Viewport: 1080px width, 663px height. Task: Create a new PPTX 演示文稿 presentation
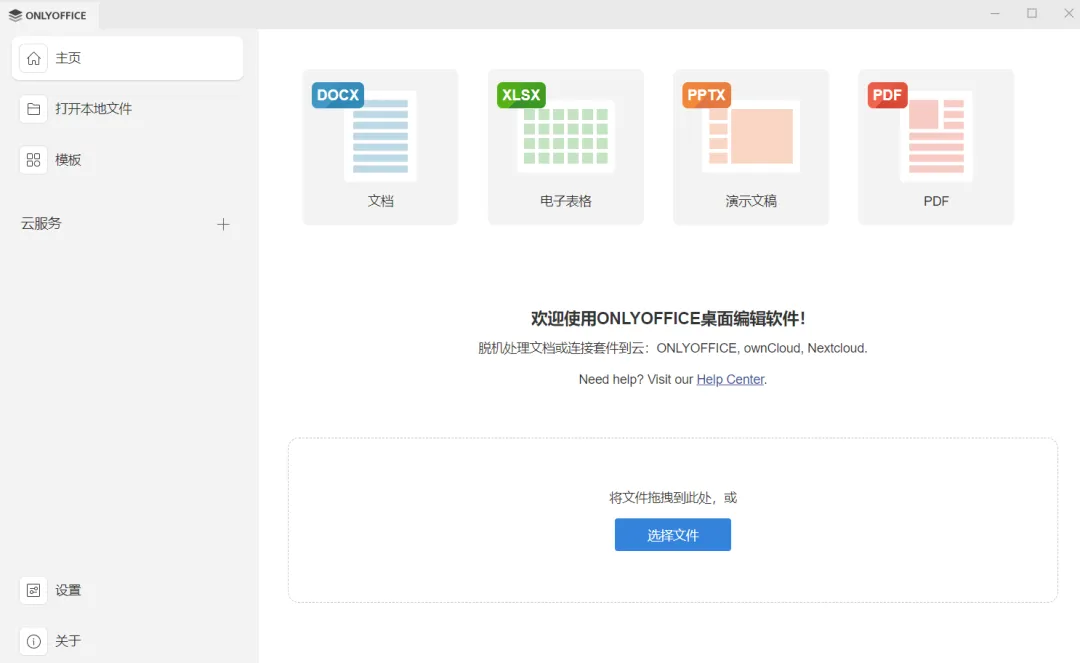(751, 147)
